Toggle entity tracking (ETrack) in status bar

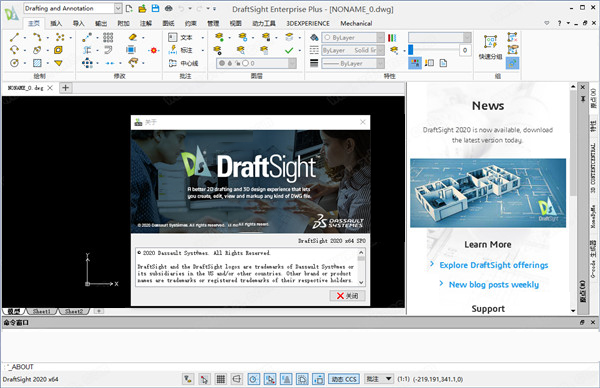(286, 379)
